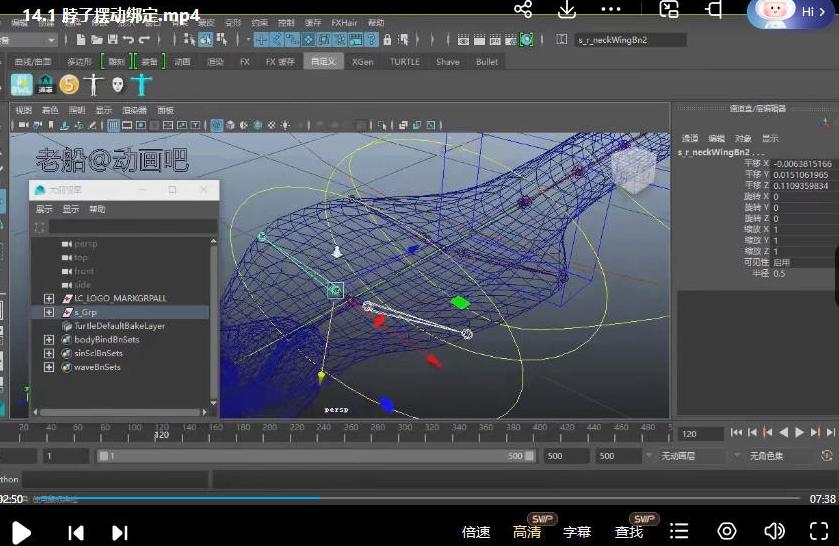Click the skull mask shelf icon

(x=118, y=85)
